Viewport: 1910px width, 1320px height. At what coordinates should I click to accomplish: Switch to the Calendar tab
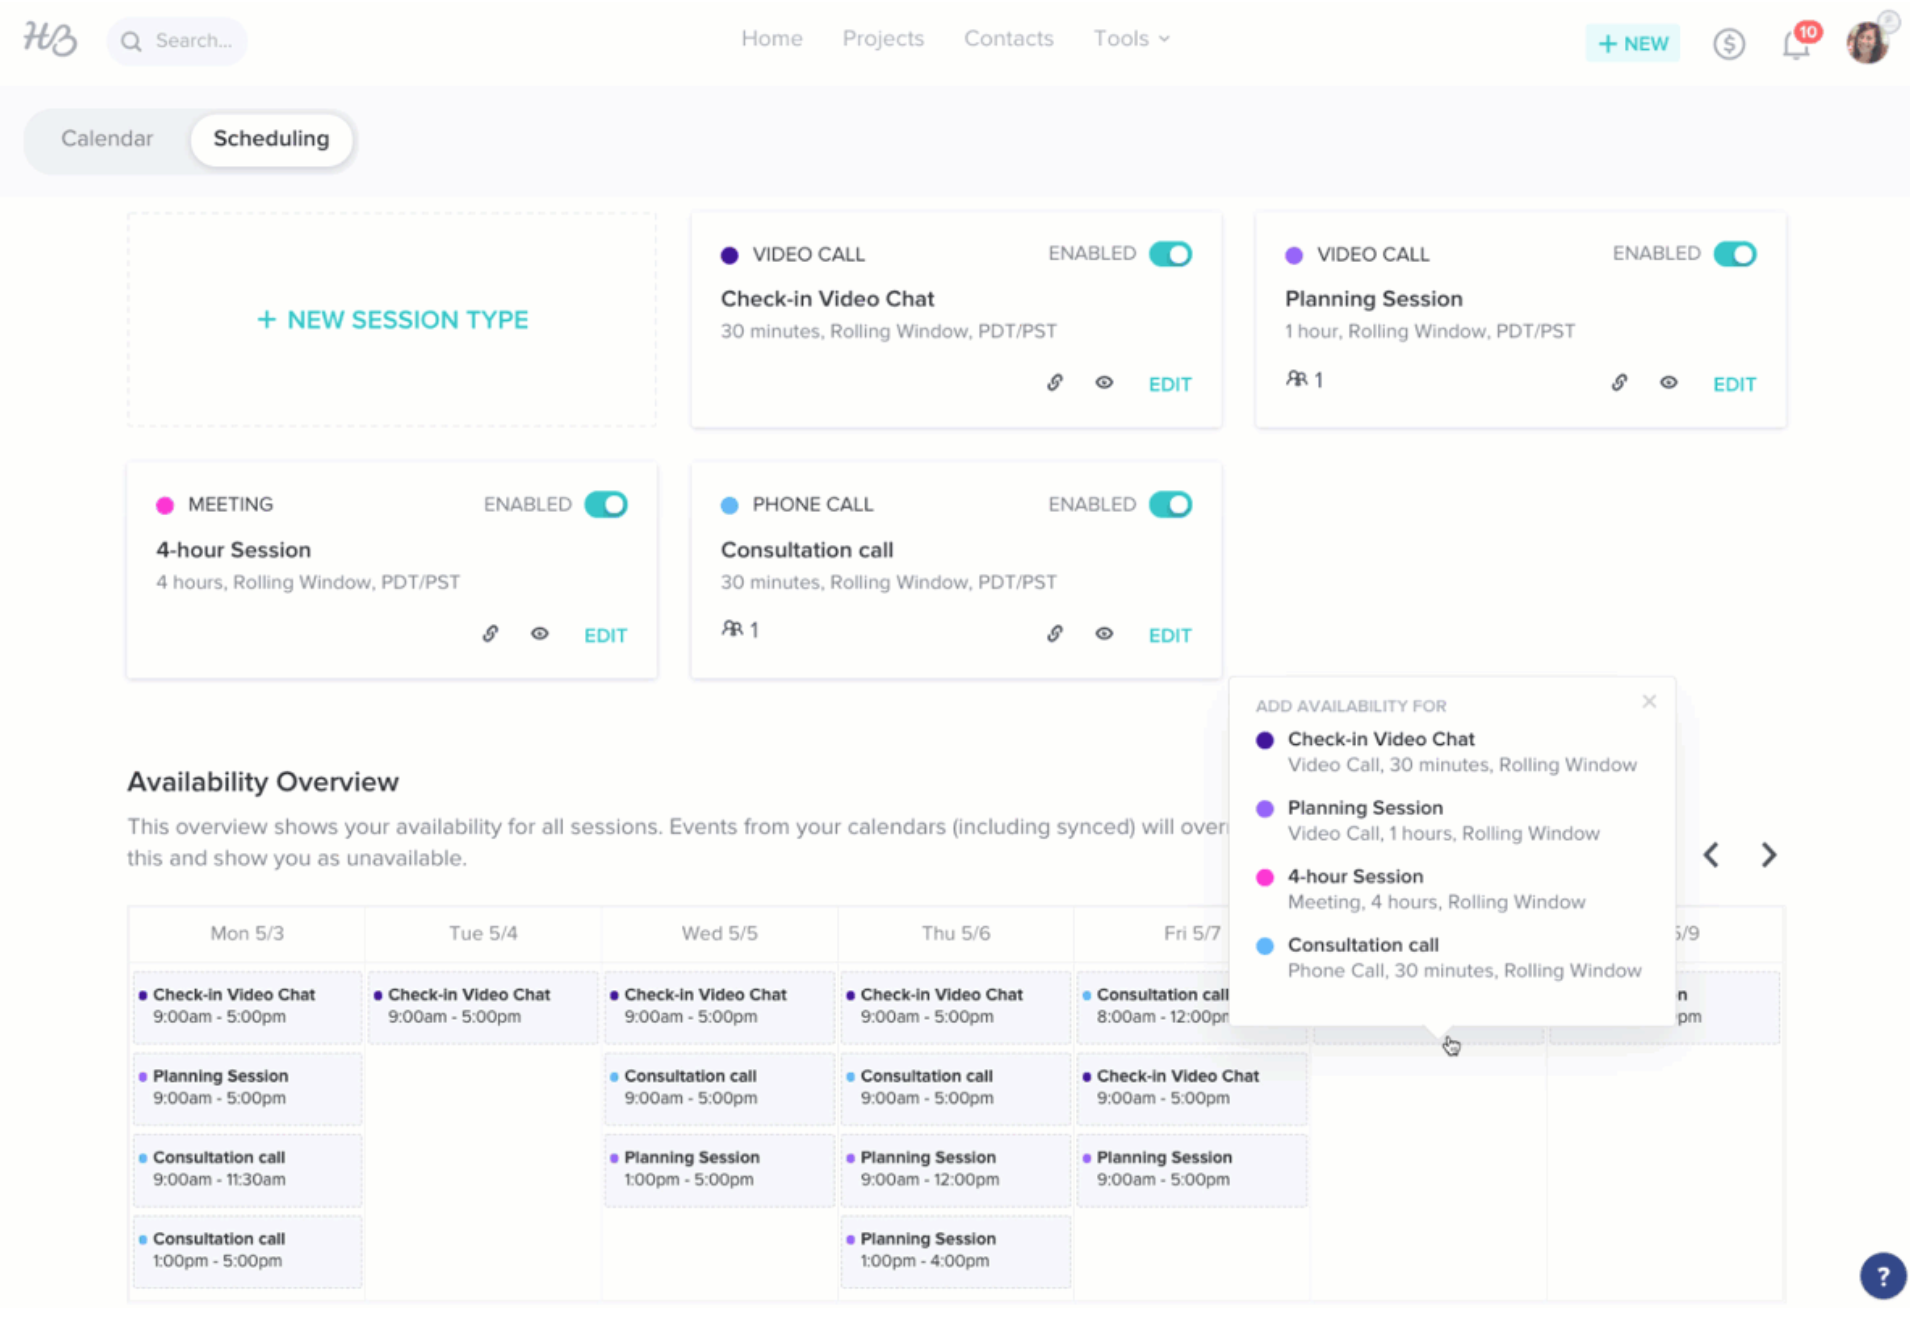107,139
